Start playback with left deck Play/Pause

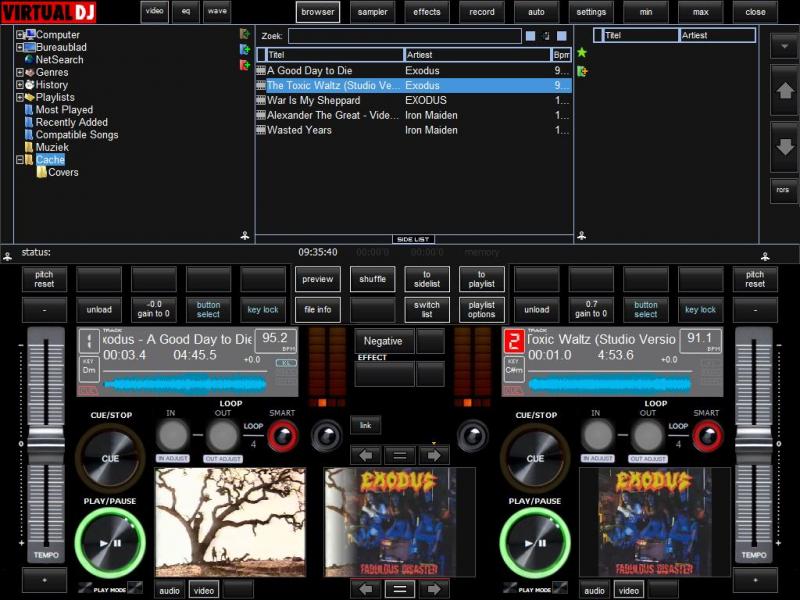pos(110,543)
